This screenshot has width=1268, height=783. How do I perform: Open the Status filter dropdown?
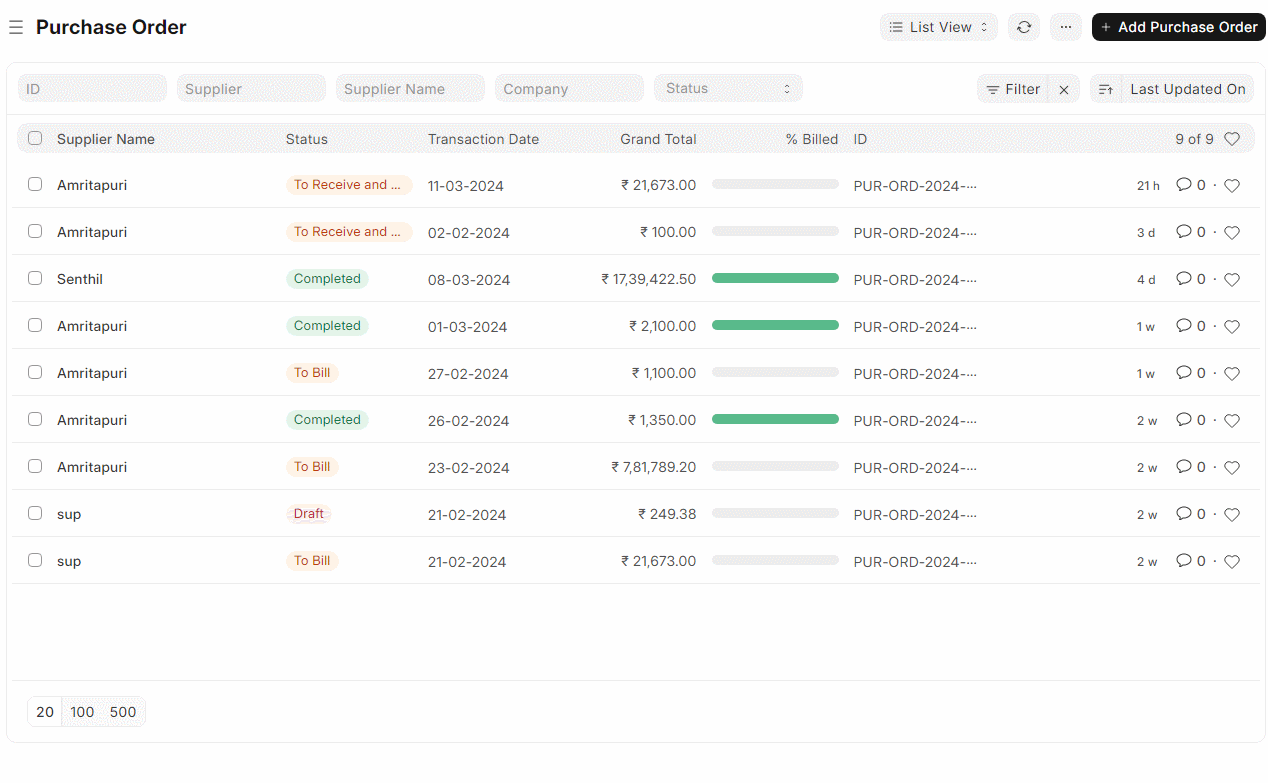tap(728, 88)
